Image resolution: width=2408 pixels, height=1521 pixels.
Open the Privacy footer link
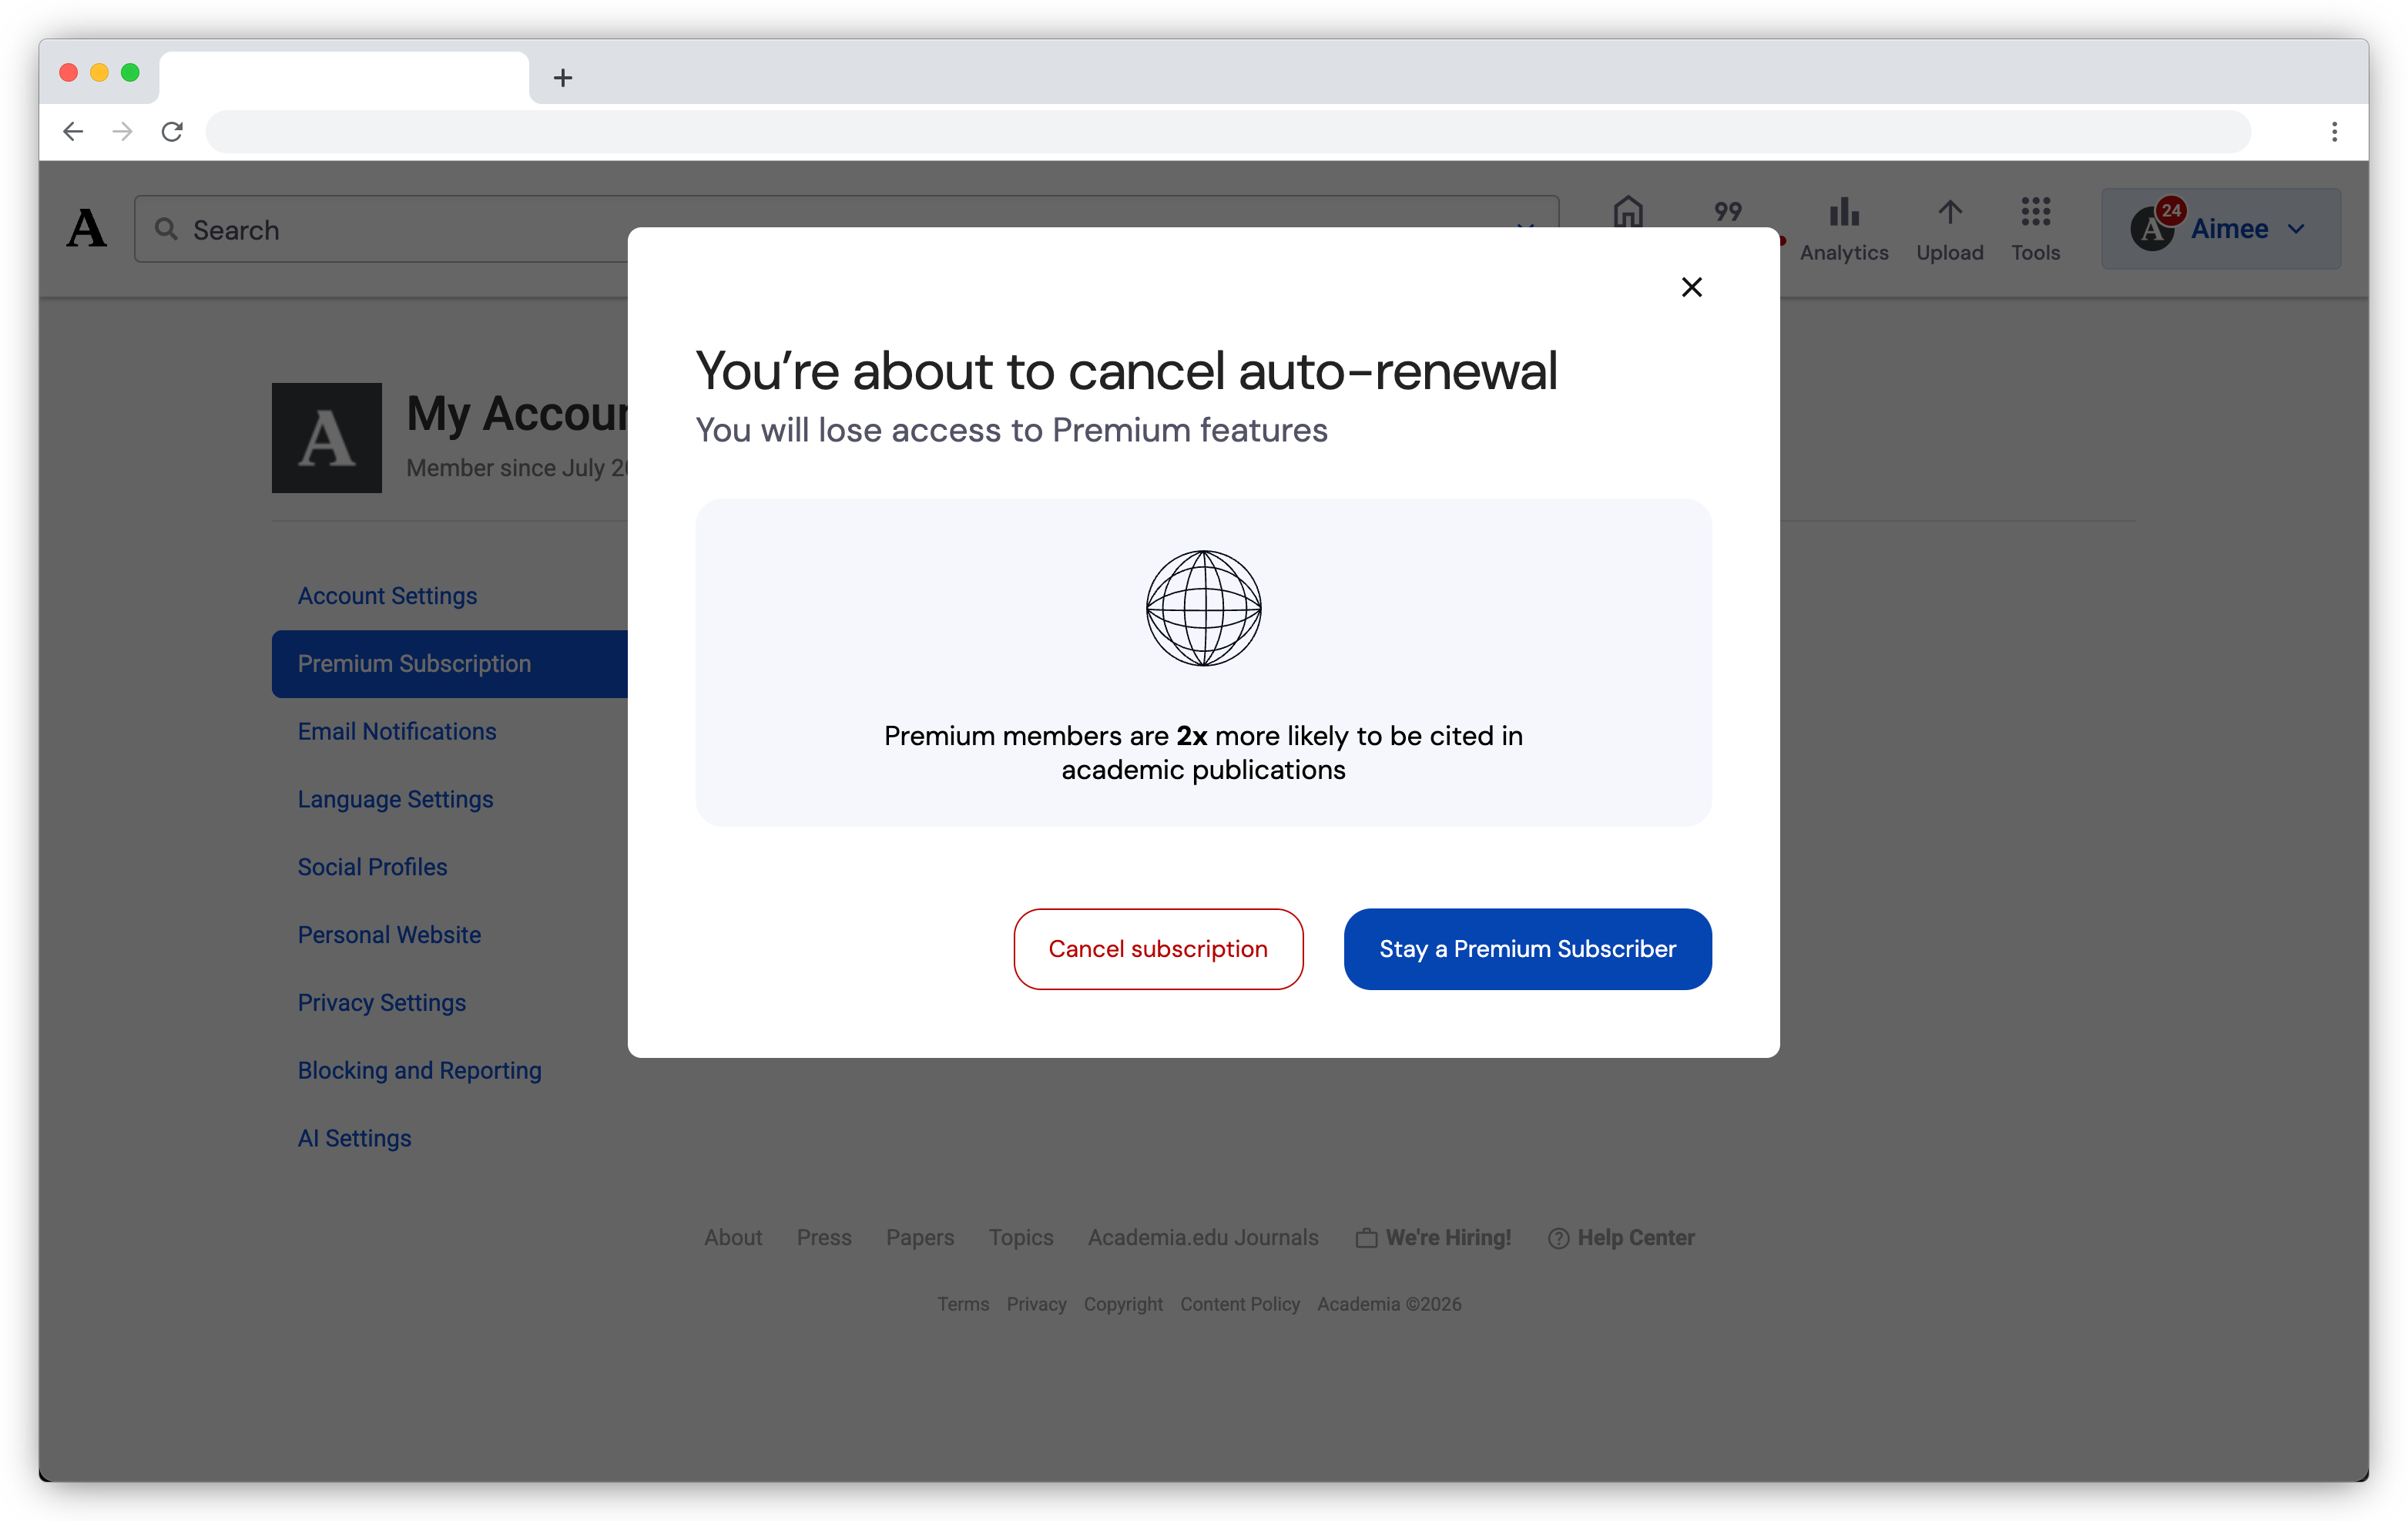[1036, 1304]
